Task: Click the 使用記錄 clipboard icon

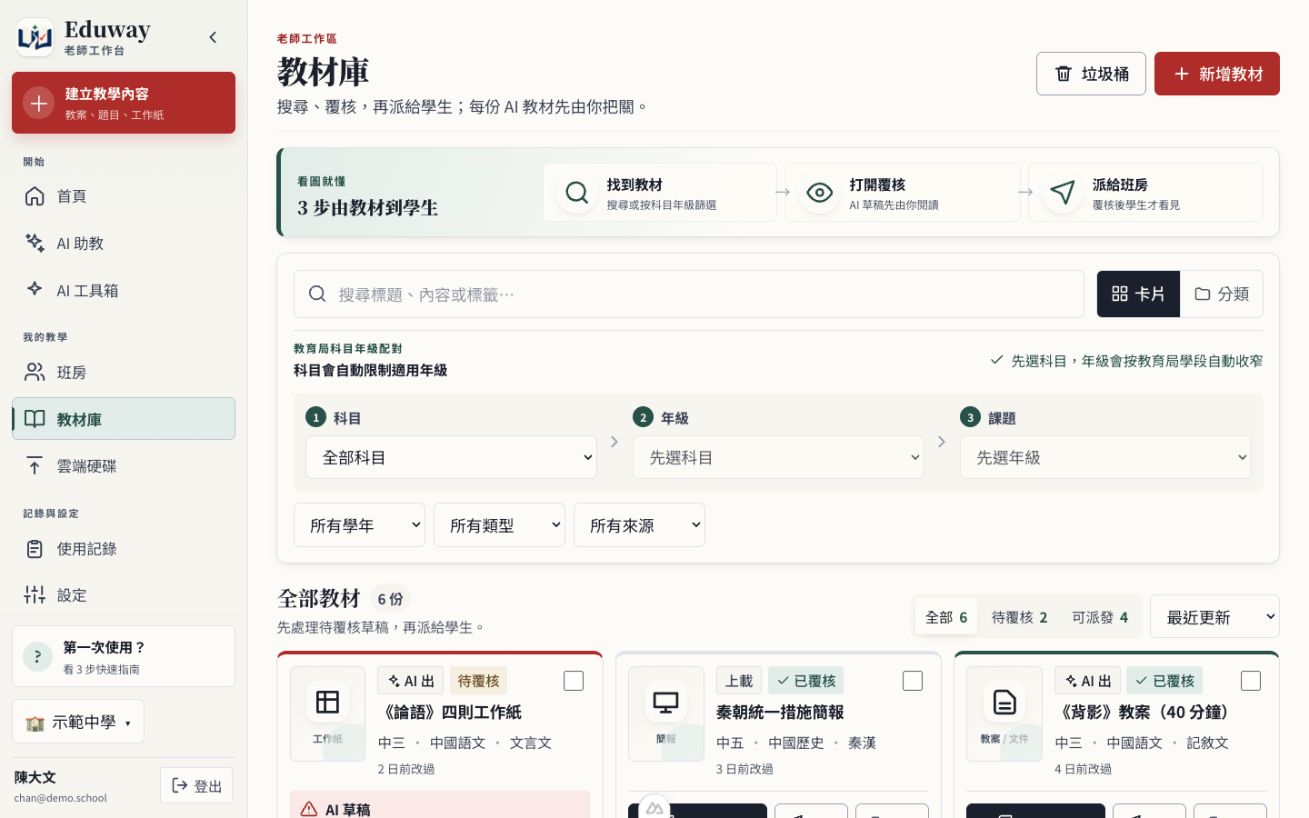Action: tap(35, 548)
